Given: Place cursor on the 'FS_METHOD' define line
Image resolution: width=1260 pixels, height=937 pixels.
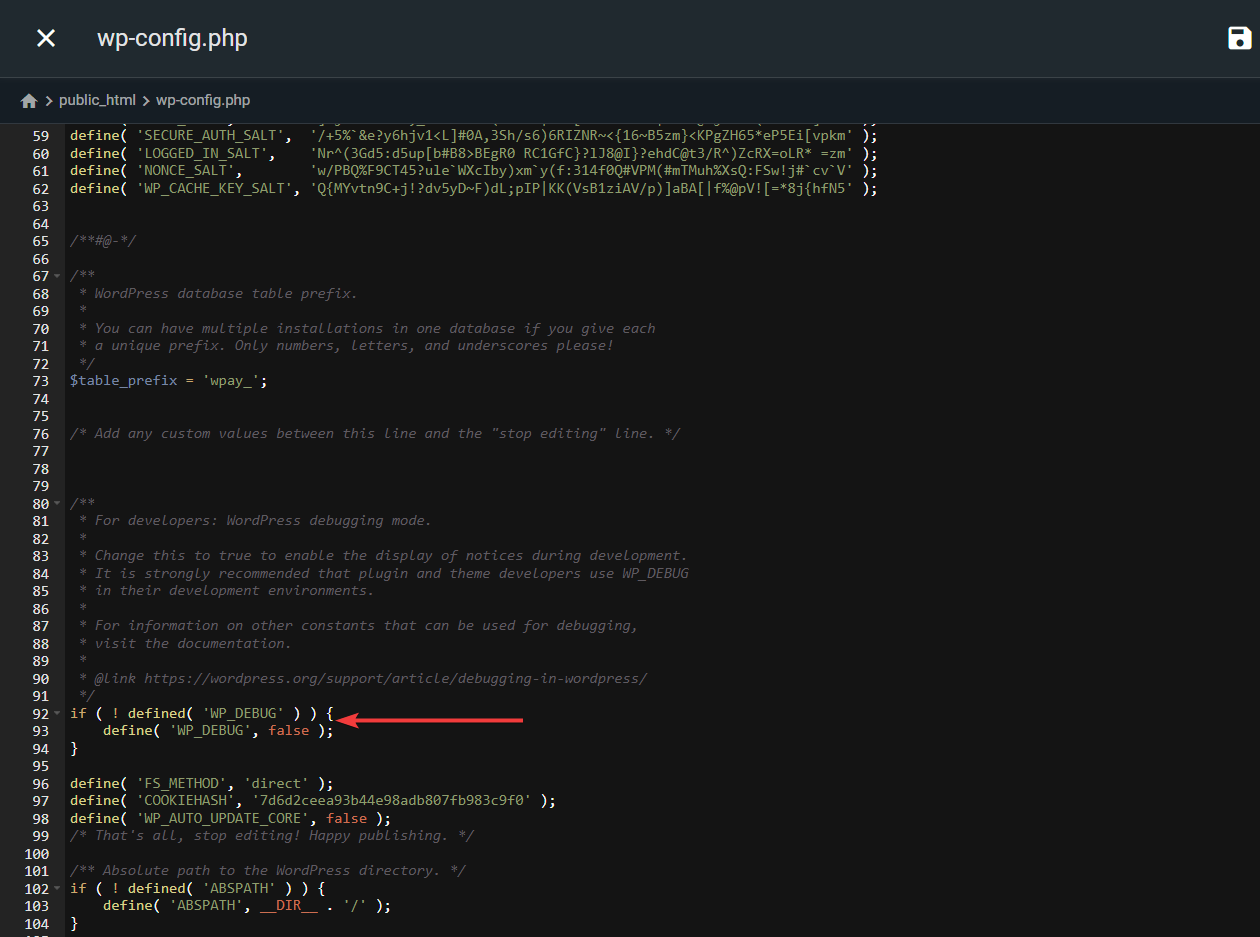Looking at the screenshot, I should pyautogui.click(x=200, y=783).
